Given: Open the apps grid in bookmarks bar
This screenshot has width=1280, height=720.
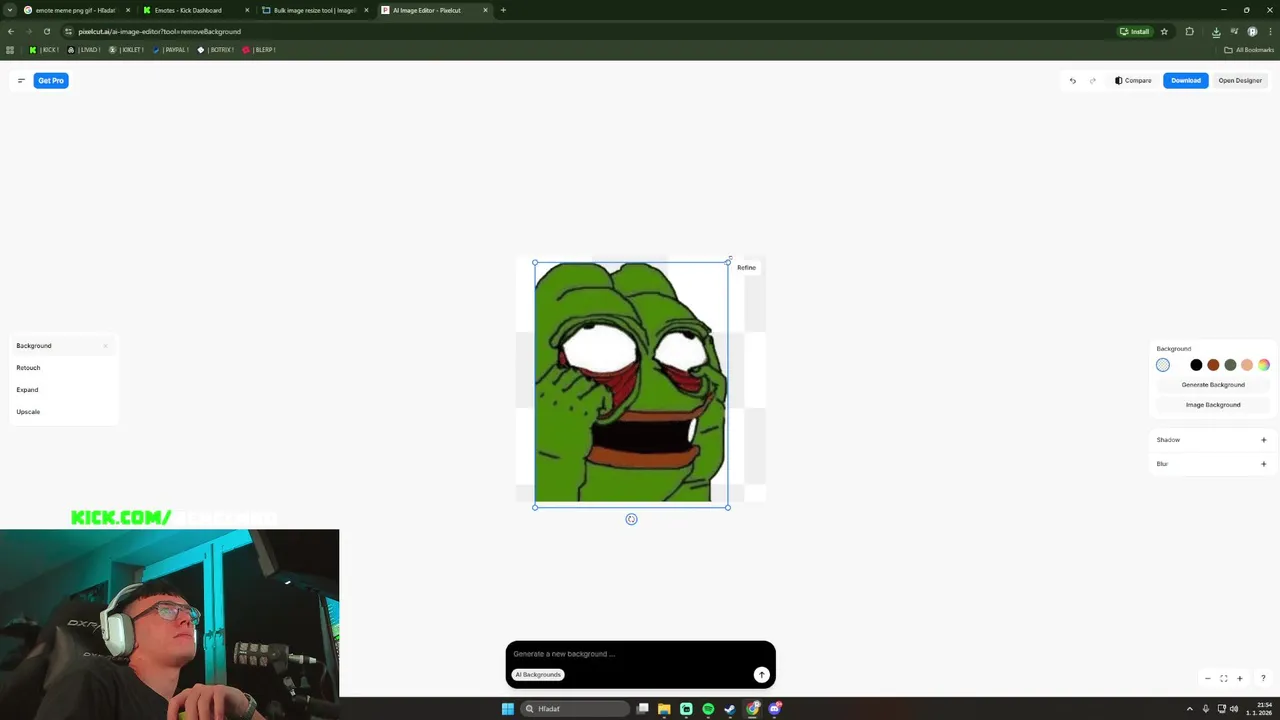Looking at the screenshot, I should click(10, 49).
